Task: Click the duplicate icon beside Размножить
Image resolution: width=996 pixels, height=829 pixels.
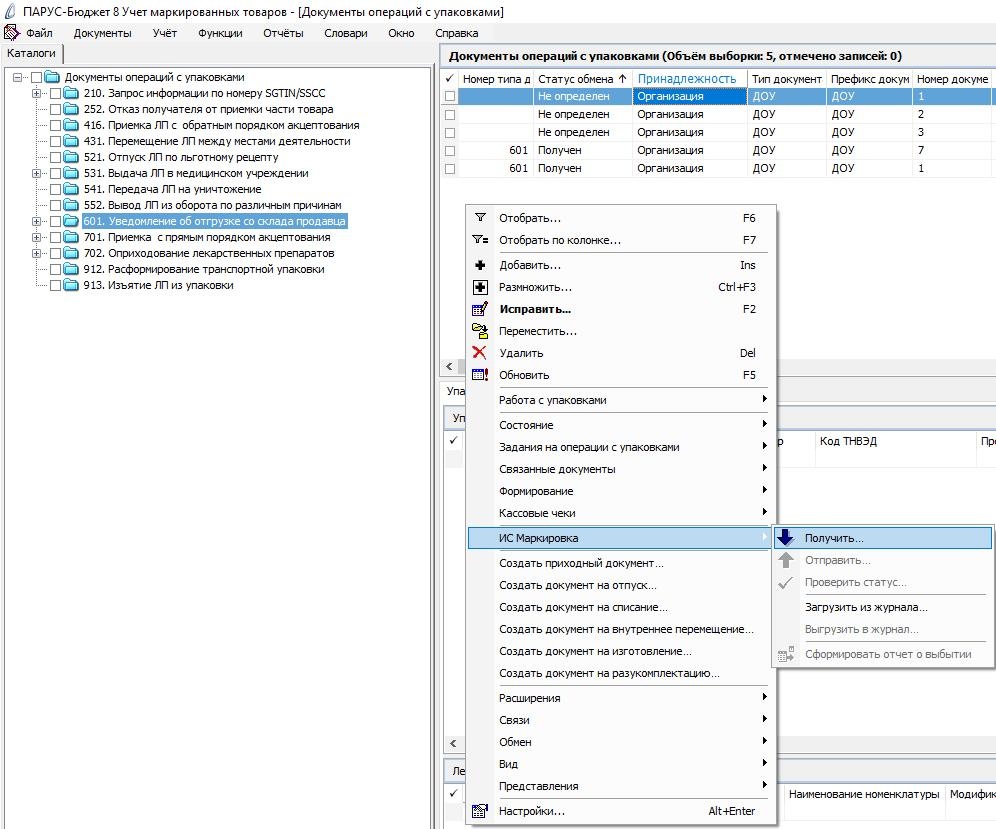Action: coord(480,287)
